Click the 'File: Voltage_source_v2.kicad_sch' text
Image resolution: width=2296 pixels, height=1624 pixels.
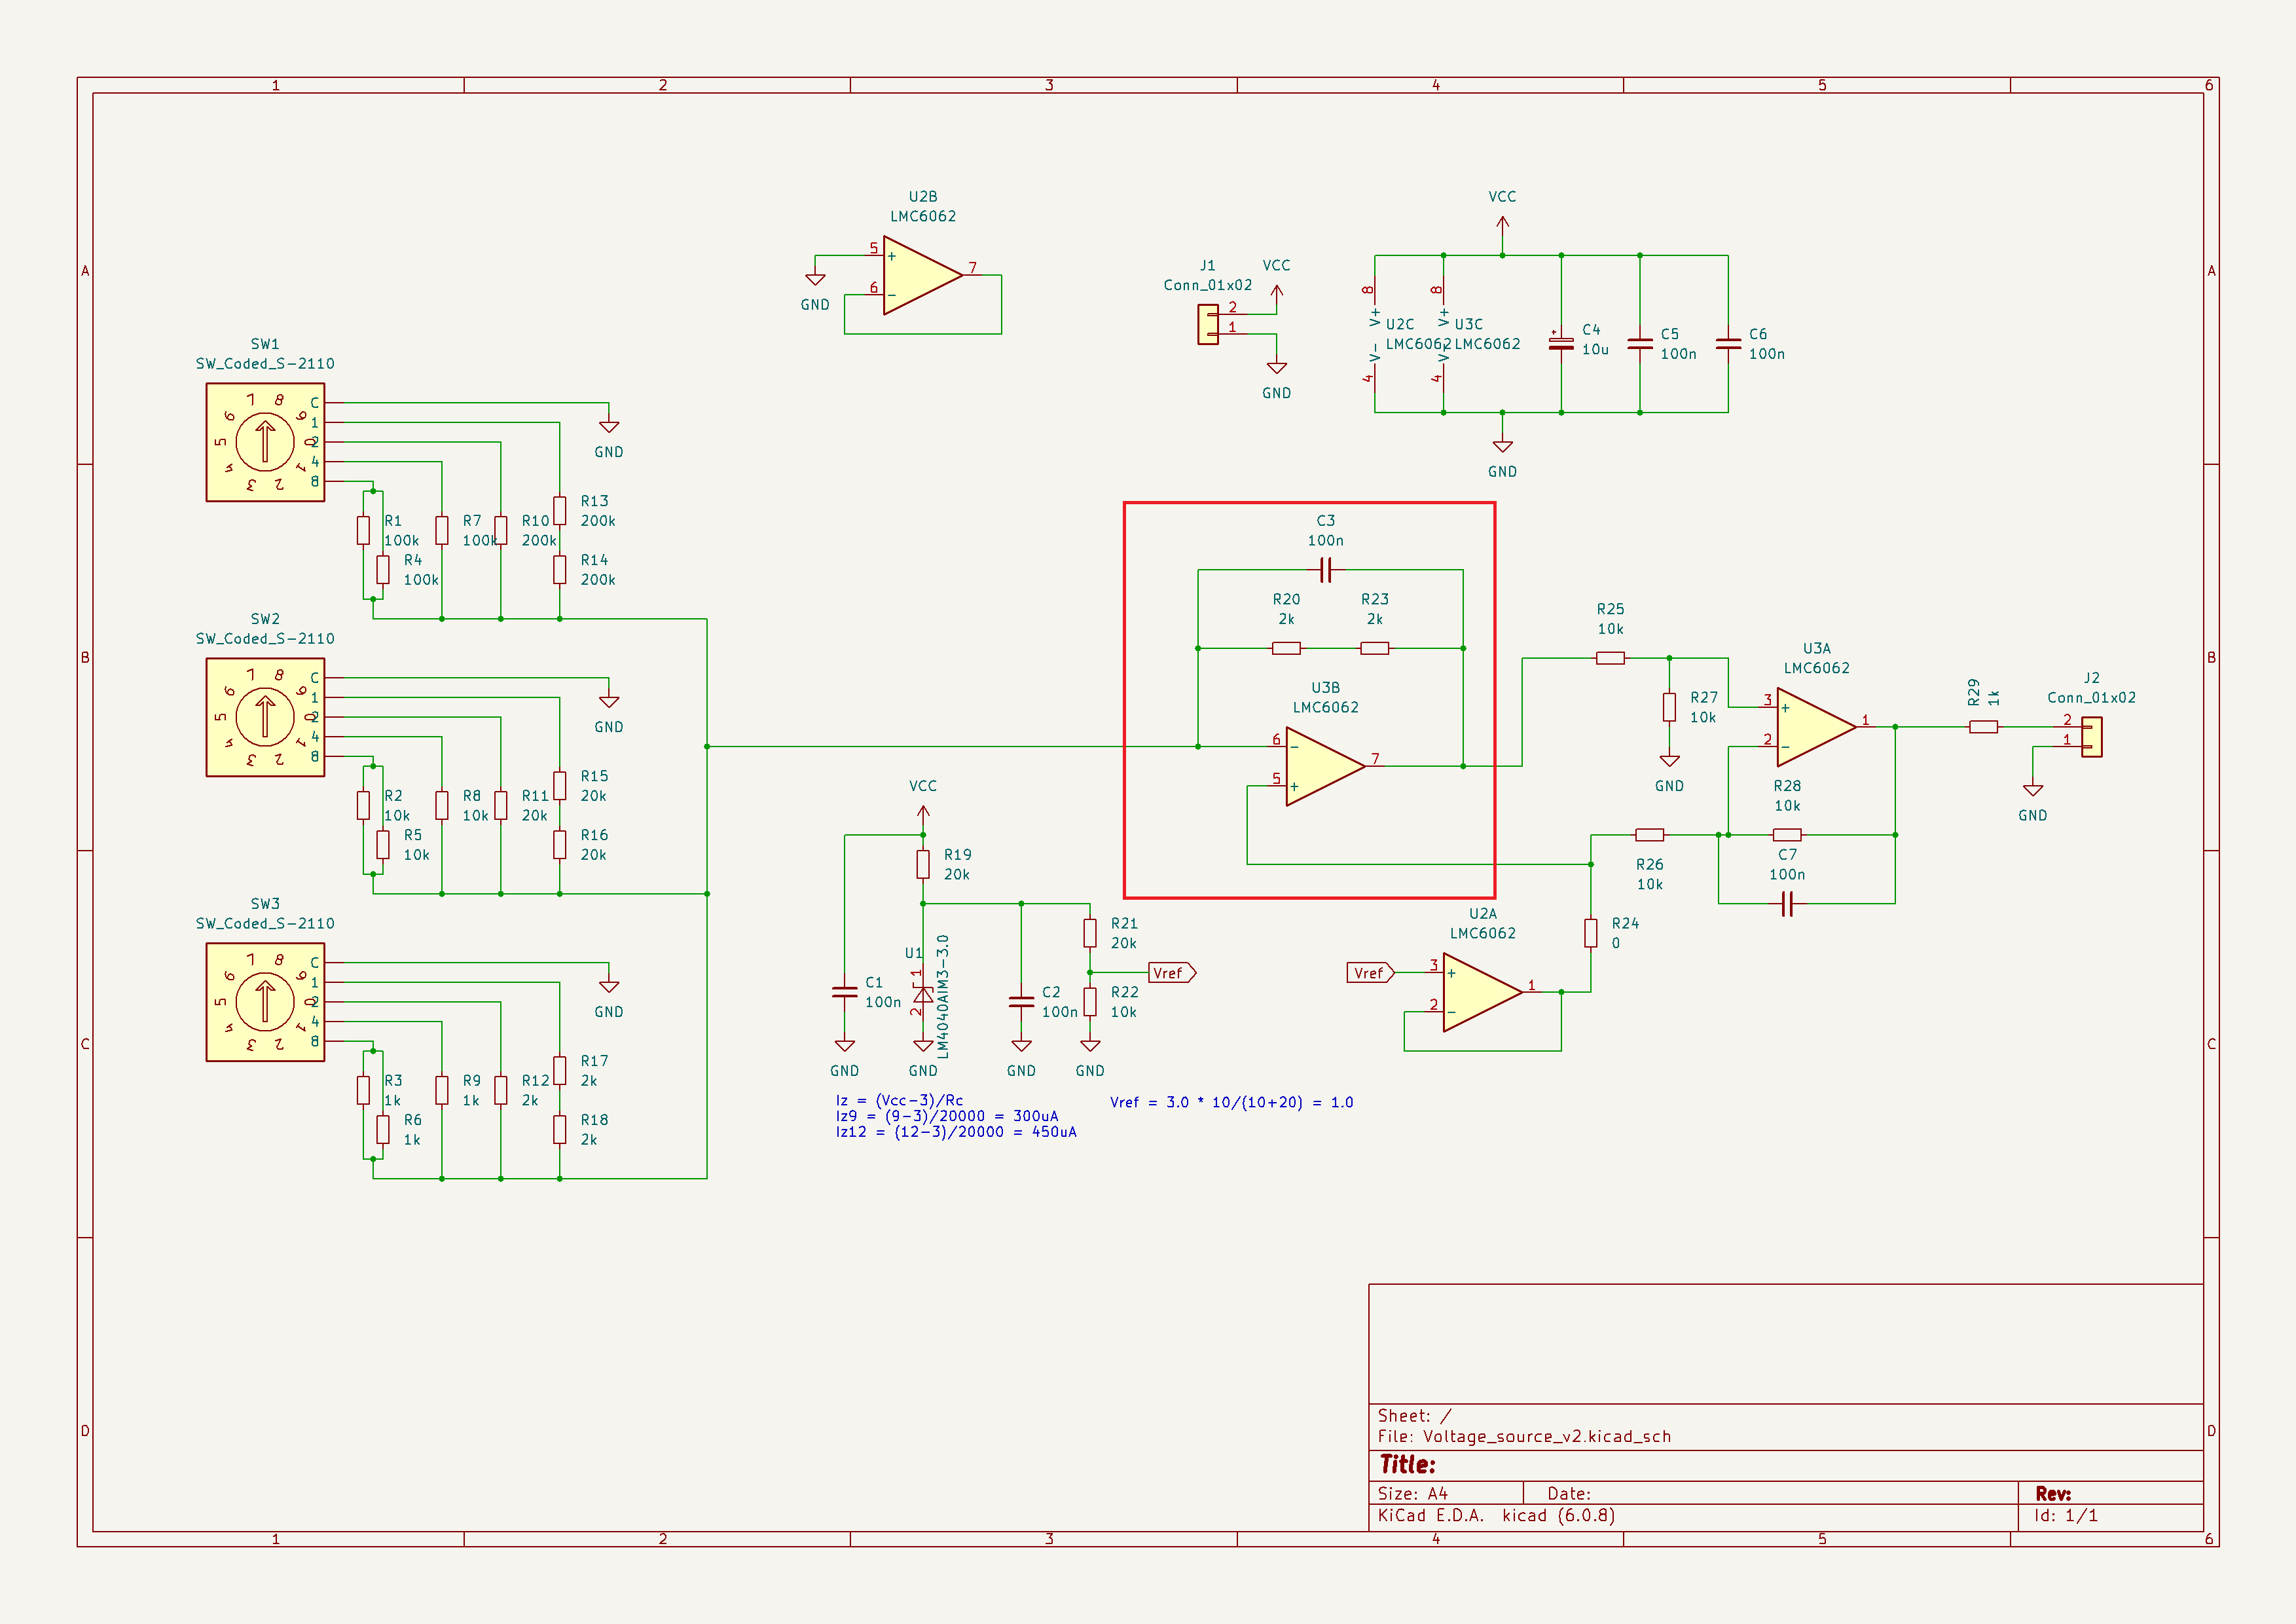1524,1436
